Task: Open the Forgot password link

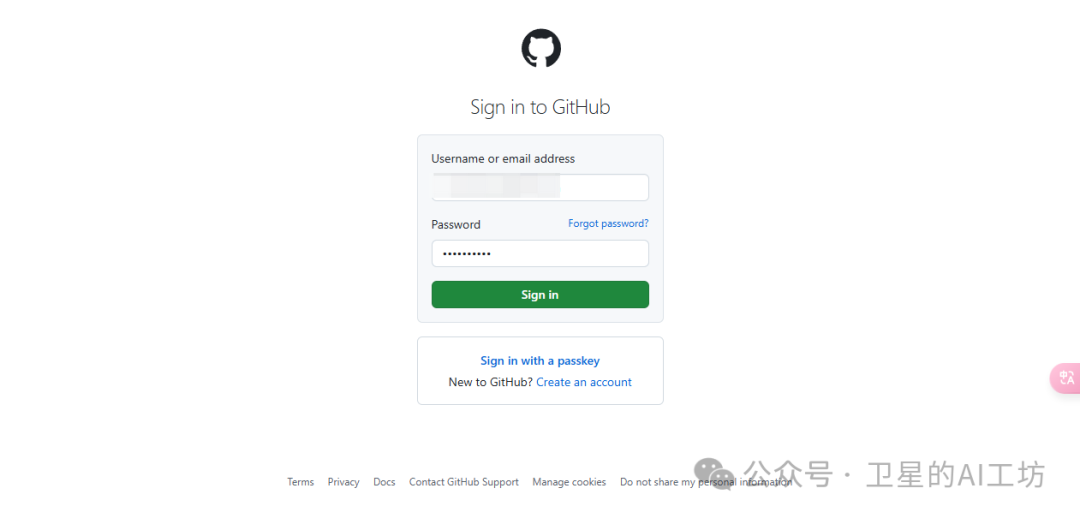Action: click(x=608, y=224)
